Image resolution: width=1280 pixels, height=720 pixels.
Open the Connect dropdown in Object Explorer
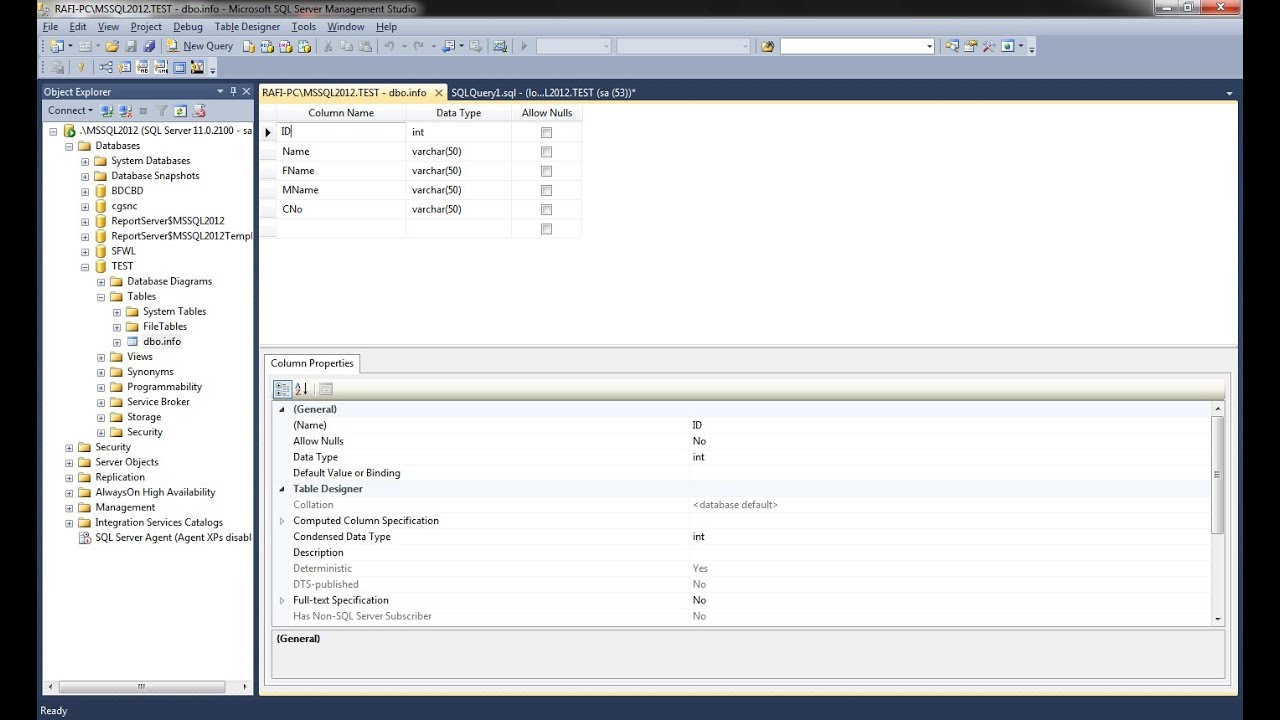pyautogui.click(x=71, y=111)
